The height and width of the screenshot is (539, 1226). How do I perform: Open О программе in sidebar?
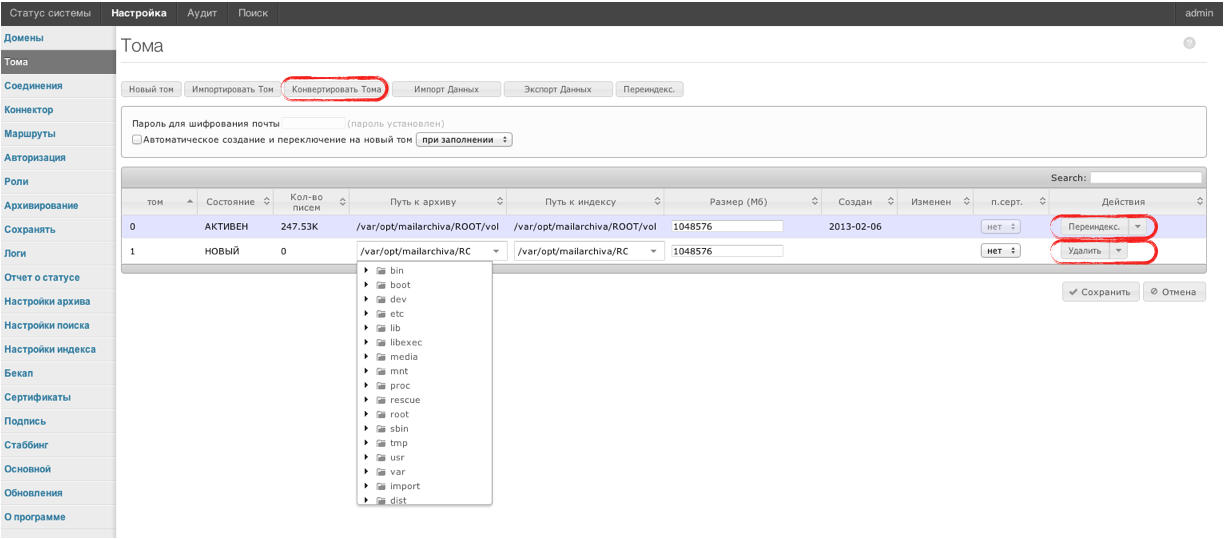[57, 517]
